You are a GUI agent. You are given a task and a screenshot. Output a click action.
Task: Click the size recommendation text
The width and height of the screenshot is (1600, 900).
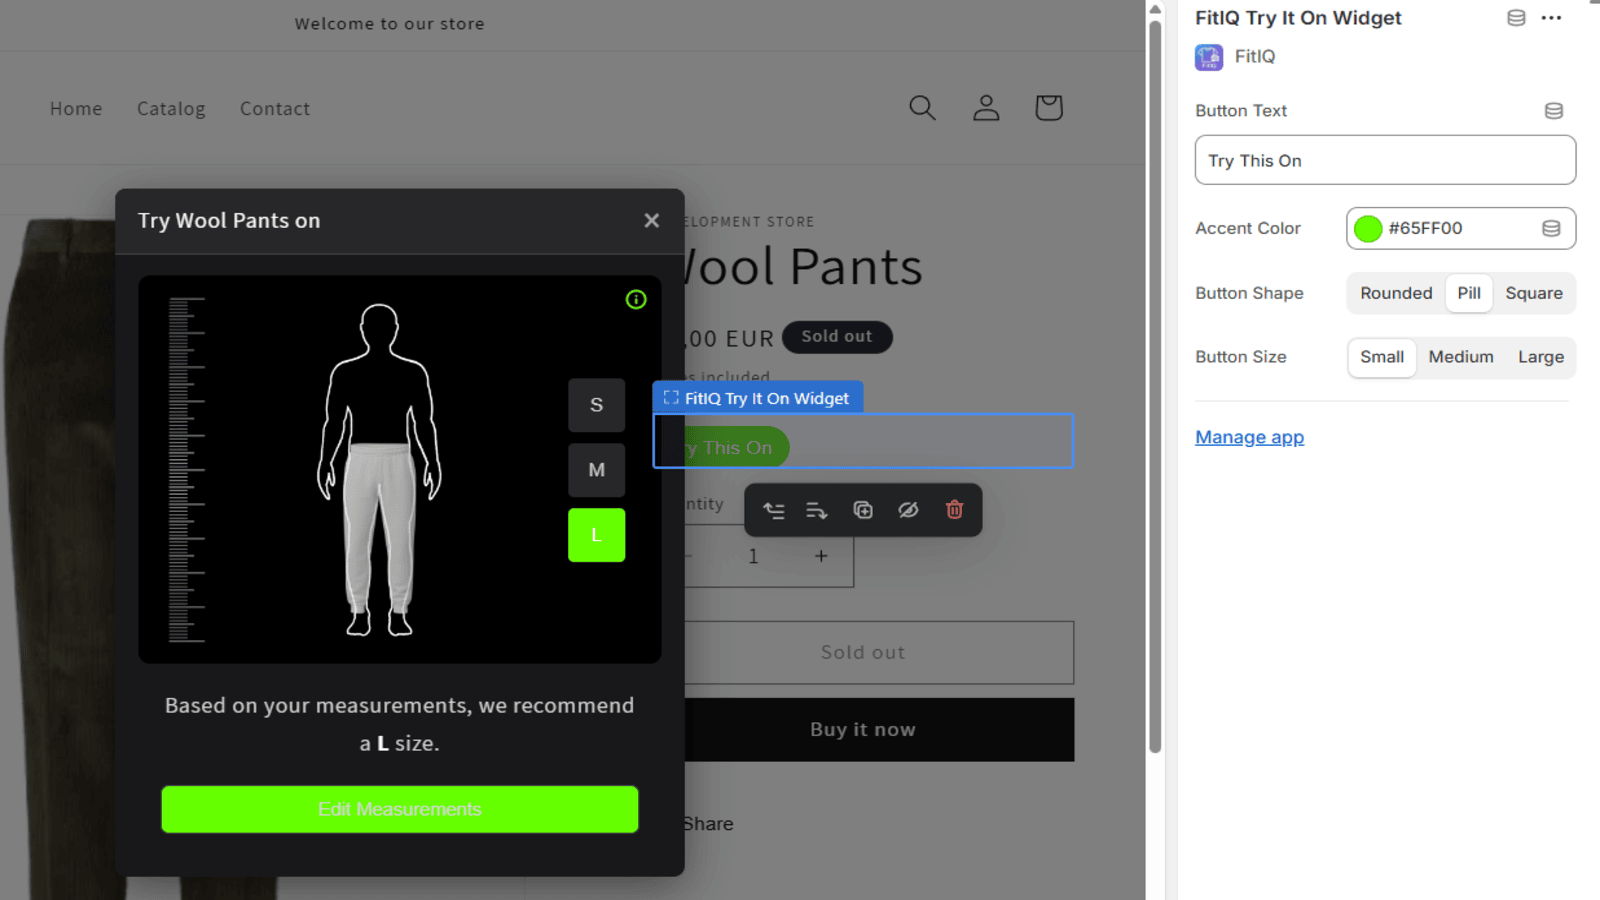pyautogui.click(x=400, y=724)
